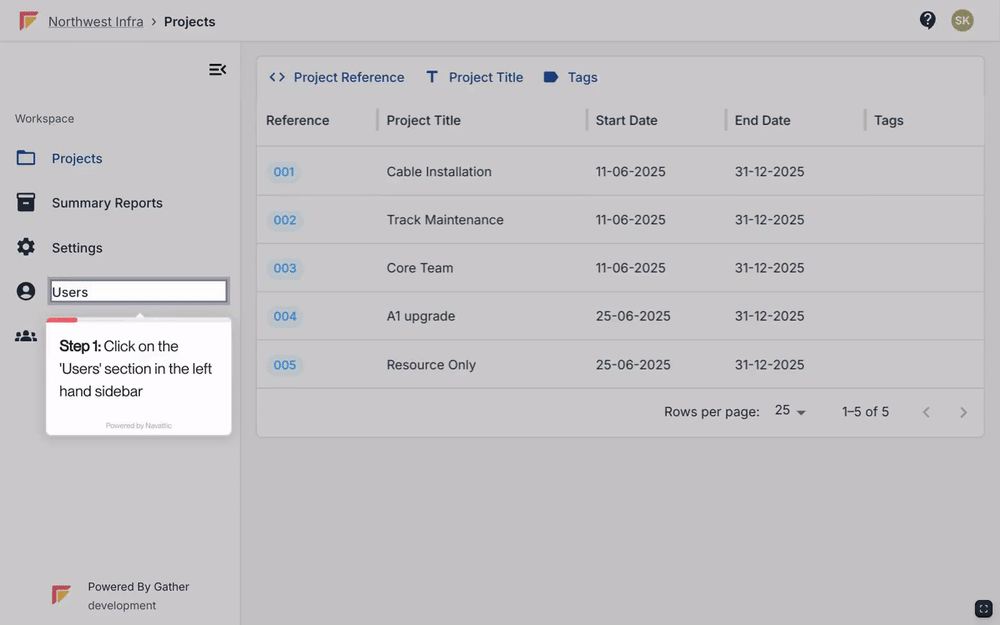
Task: Click the Tags label icon
Action: pyautogui.click(x=551, y=77)
